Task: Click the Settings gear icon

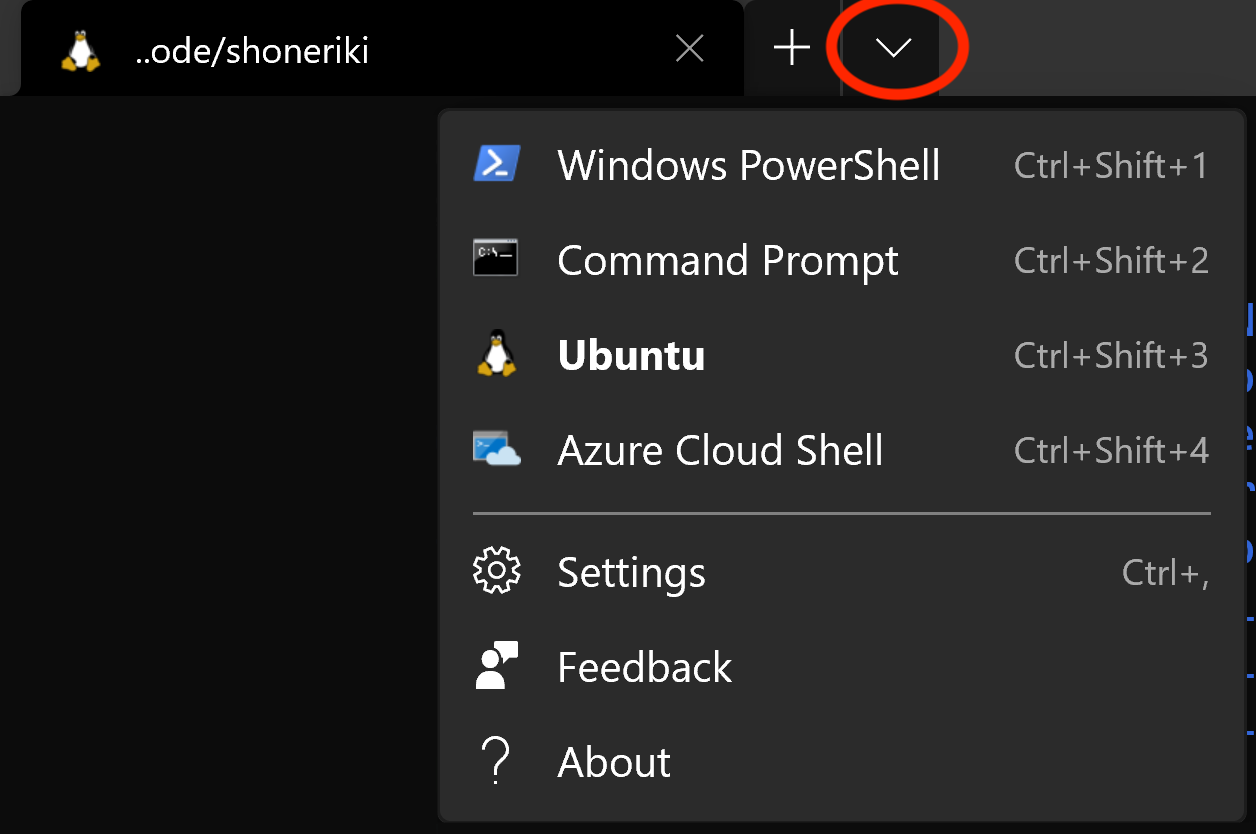Action: pos(497,570)
